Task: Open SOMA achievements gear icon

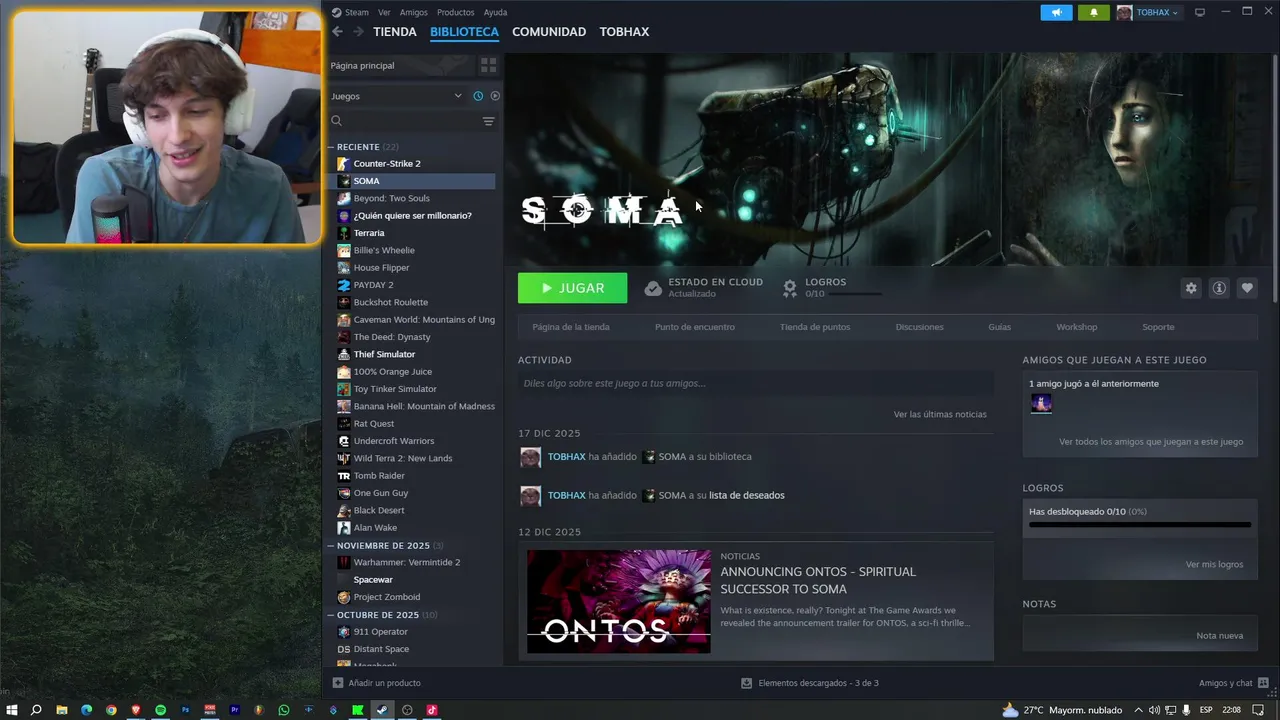Action: coord(790,288)
